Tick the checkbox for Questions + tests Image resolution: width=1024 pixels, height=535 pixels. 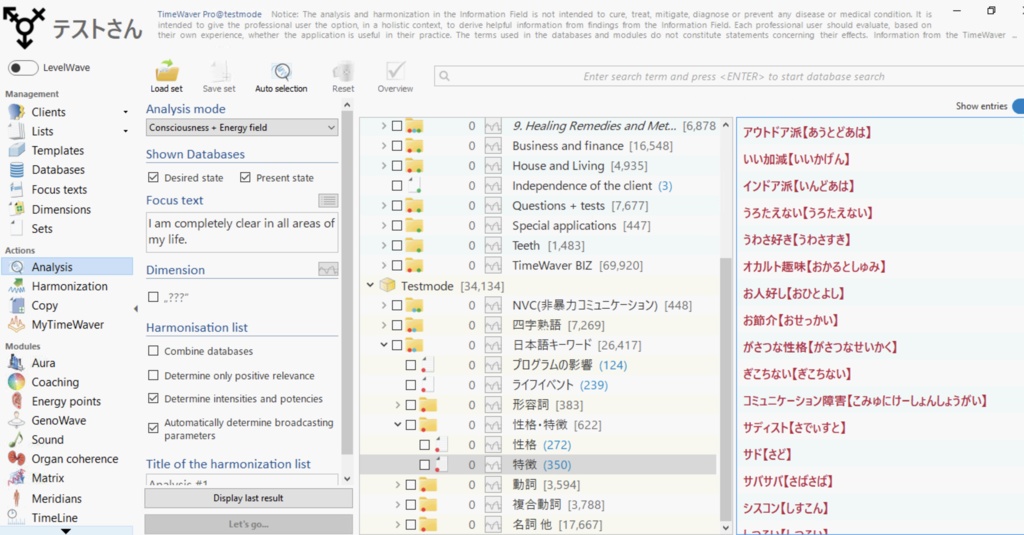397,206
